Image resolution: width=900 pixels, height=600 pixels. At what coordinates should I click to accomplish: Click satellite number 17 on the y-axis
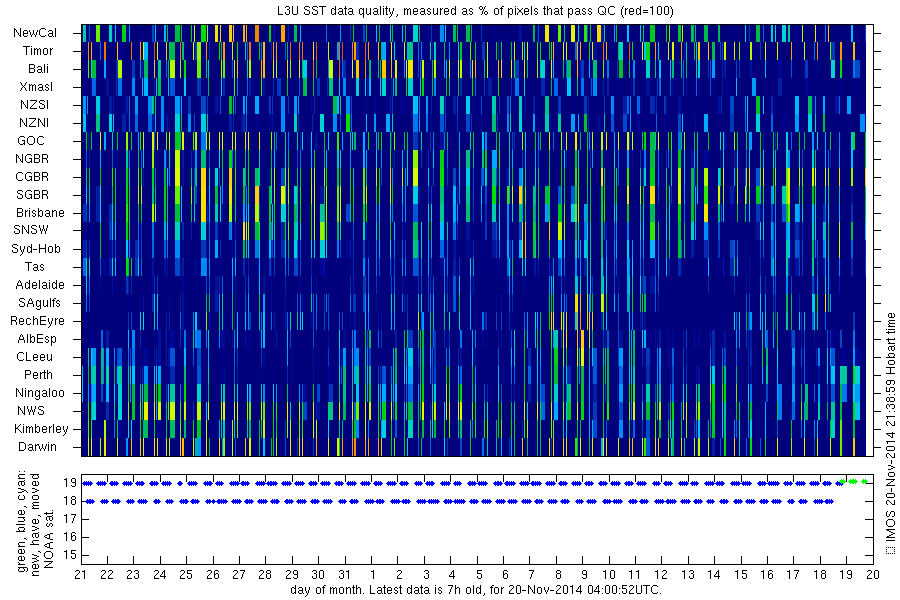[x=70, y=519]
